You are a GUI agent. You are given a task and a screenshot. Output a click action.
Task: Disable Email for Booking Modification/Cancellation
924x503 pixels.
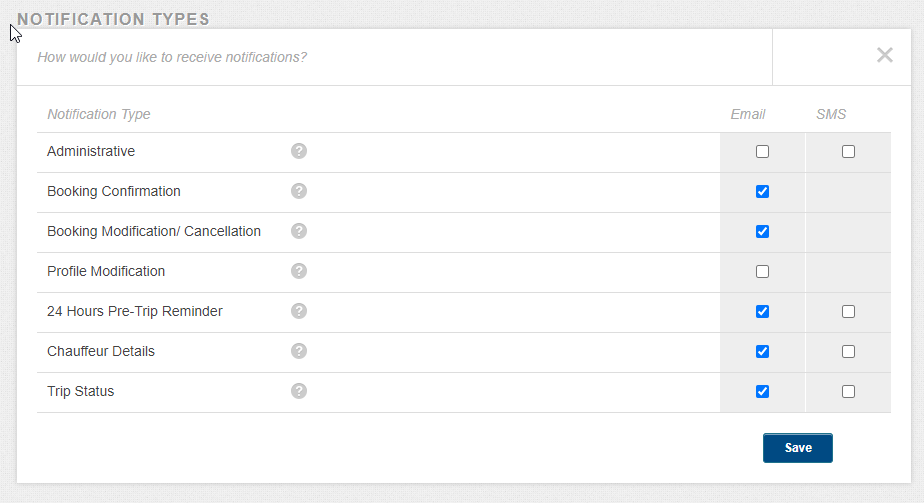tap(763, 232)
